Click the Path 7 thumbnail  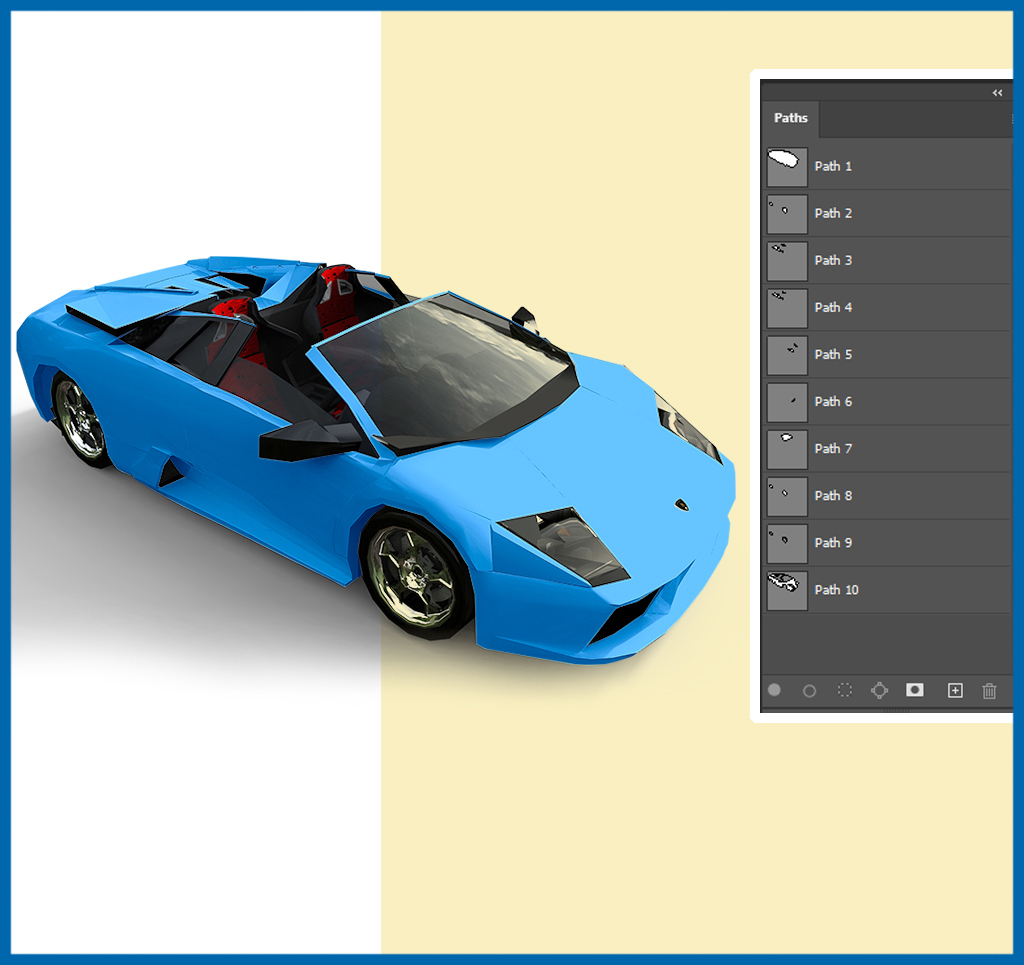point(787,448)
